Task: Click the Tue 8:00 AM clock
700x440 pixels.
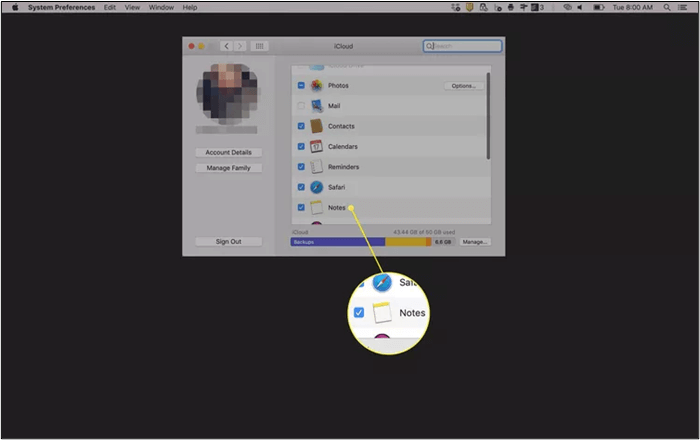Action: coord(633,7)
